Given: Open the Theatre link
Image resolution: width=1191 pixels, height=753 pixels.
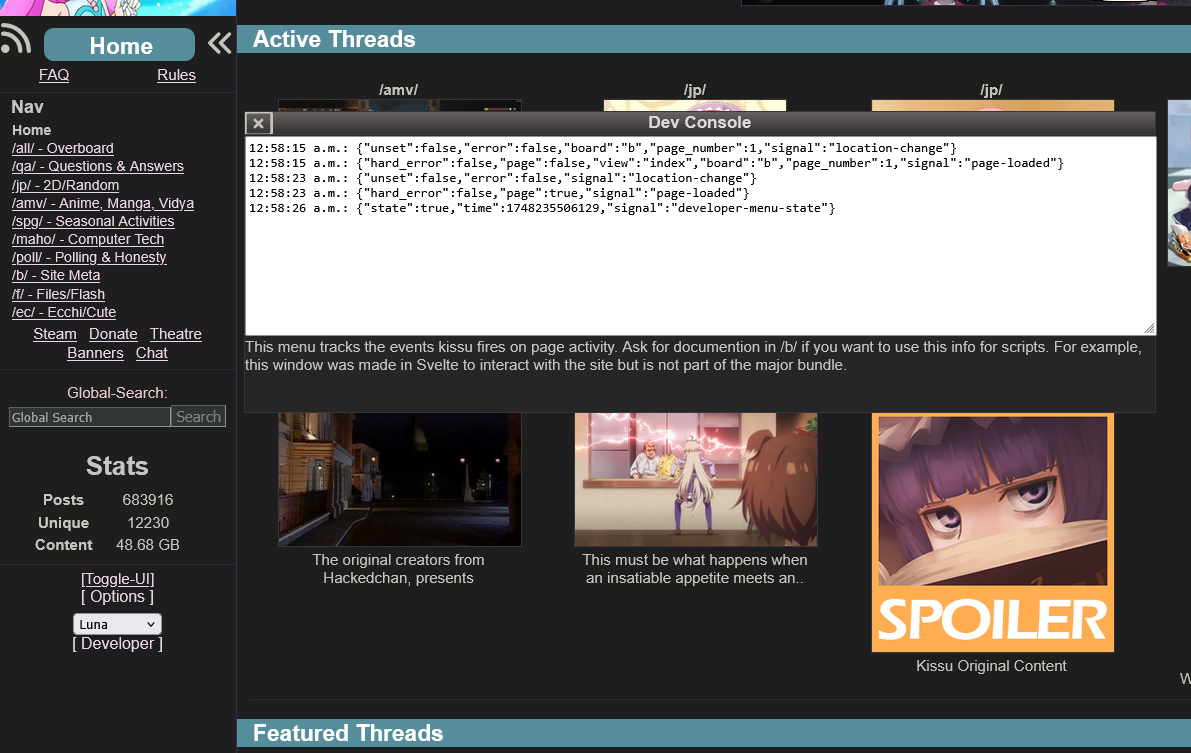Looking at the screenshot, I should pyautogui.click(x=175, y=334).
